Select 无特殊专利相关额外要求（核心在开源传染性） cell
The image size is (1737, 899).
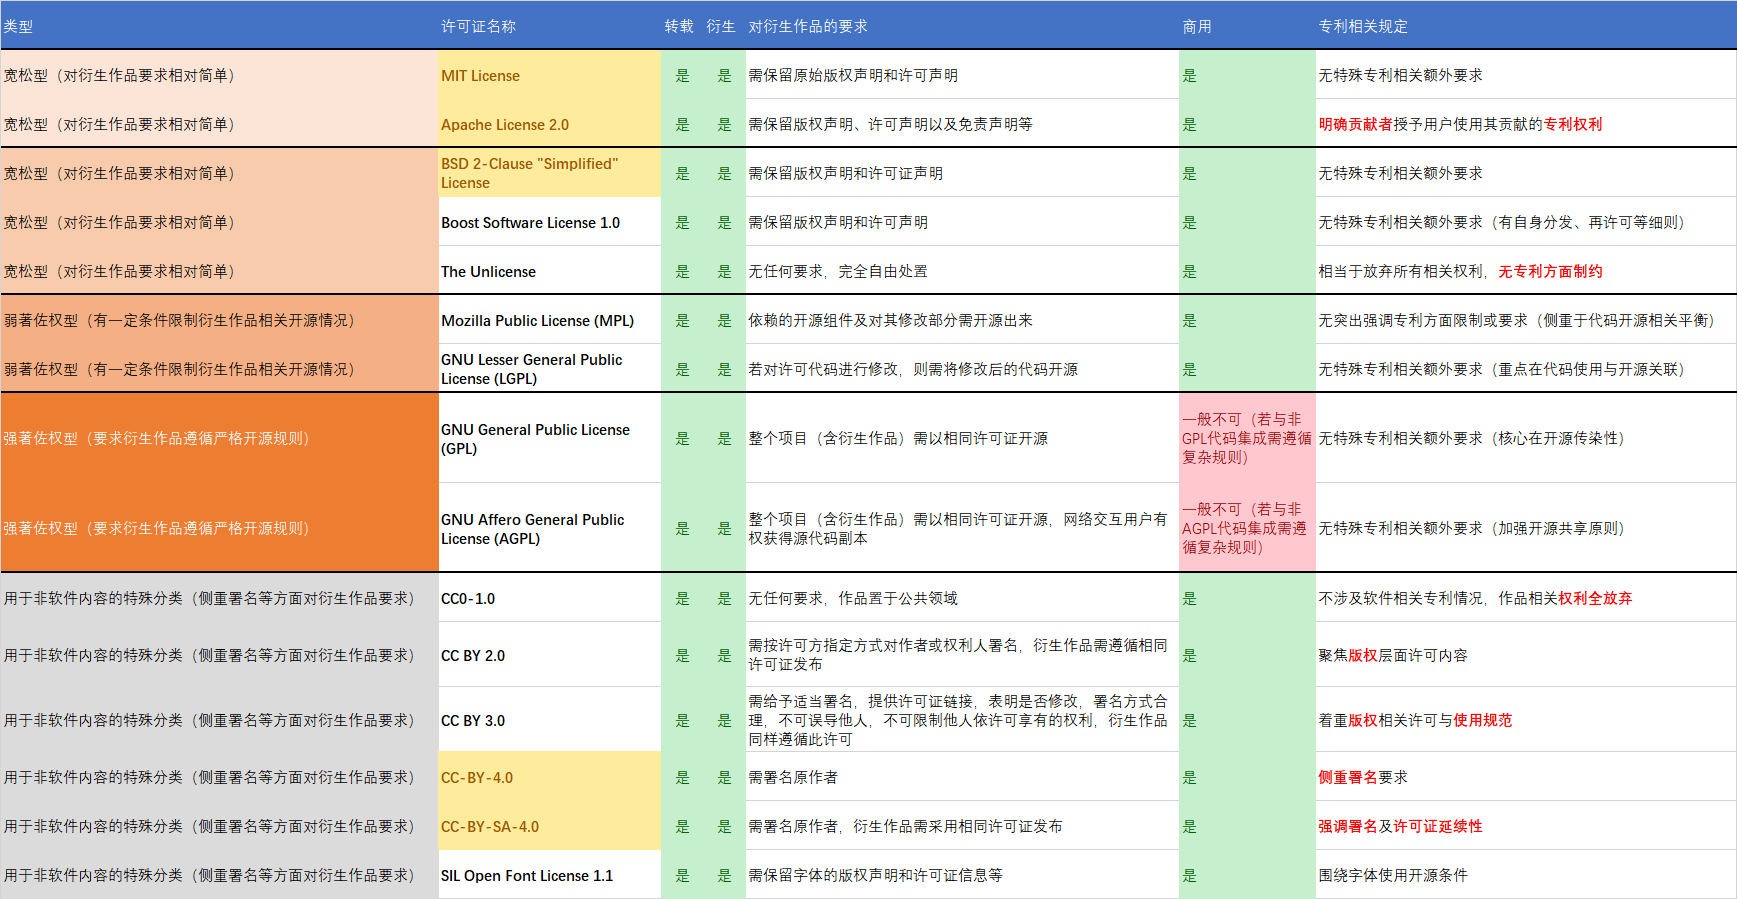1526,438
